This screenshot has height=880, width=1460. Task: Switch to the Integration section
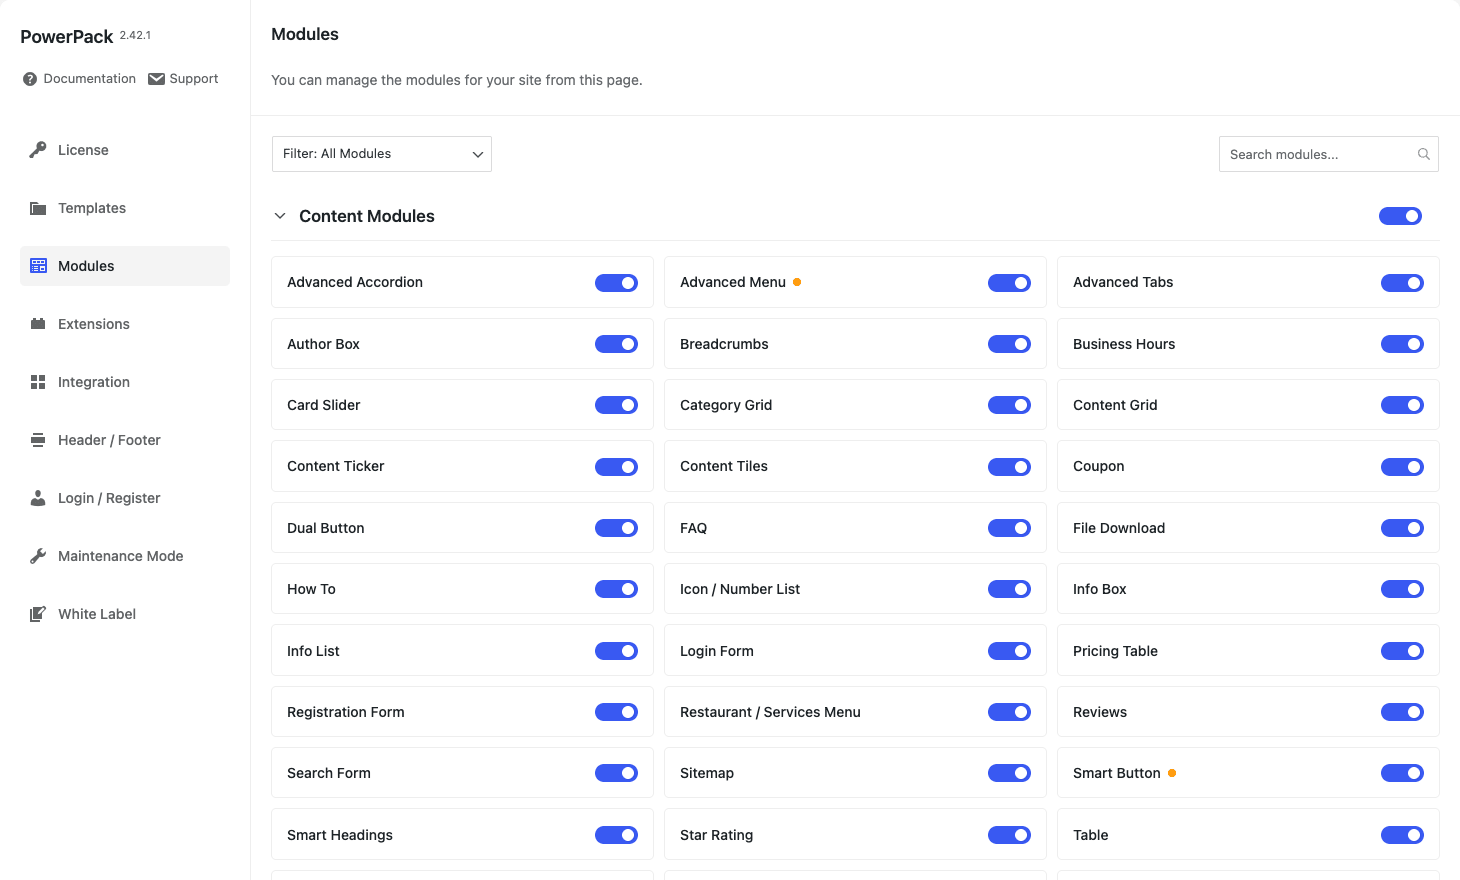(125, 382)
